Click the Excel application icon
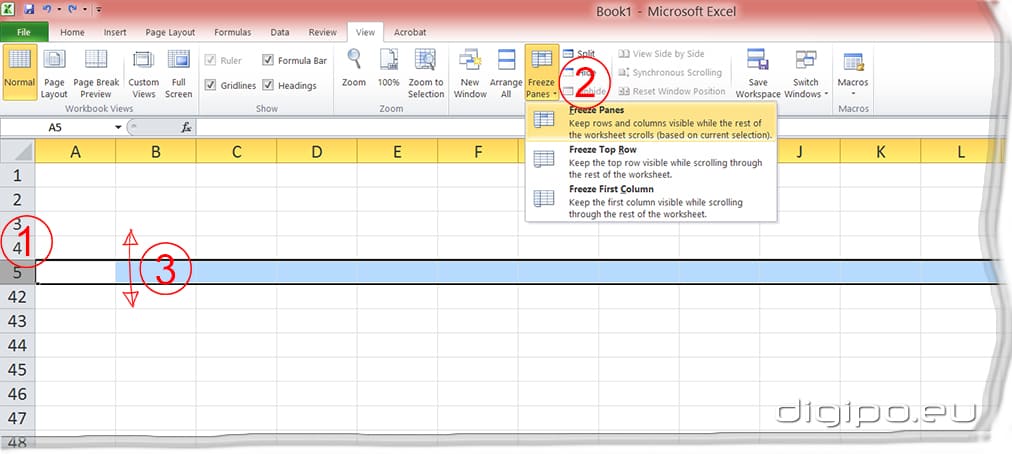Viewport: 1012px width, 454px height. tap(9, 10)
